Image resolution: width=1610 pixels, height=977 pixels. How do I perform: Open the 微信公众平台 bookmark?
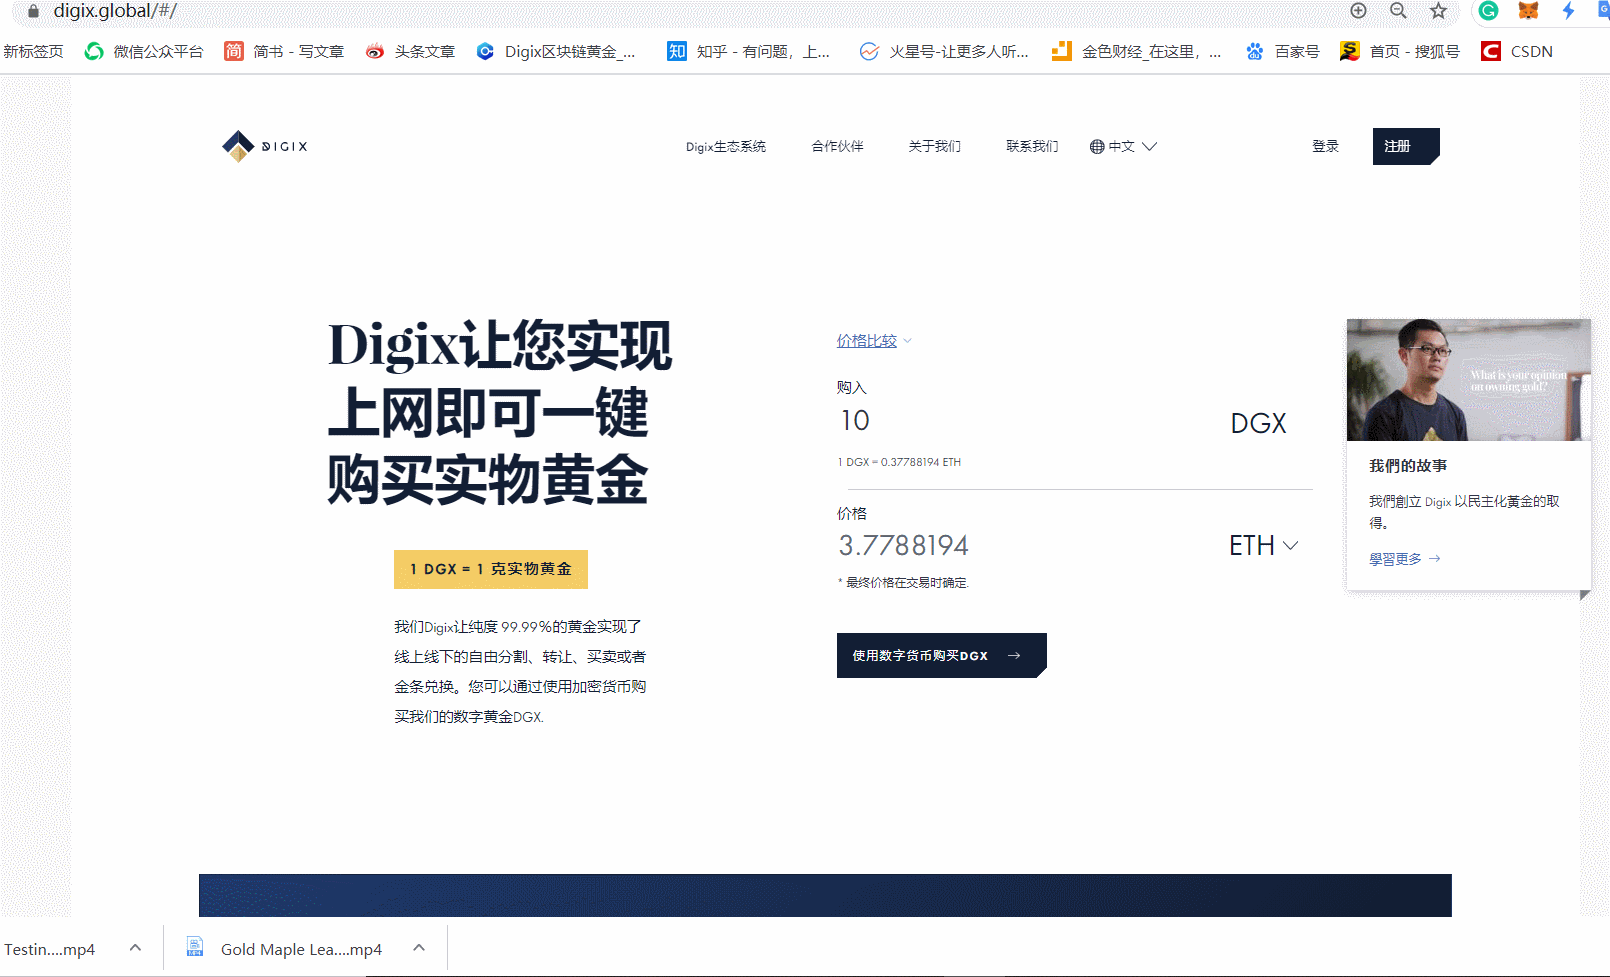coord(144,51)
